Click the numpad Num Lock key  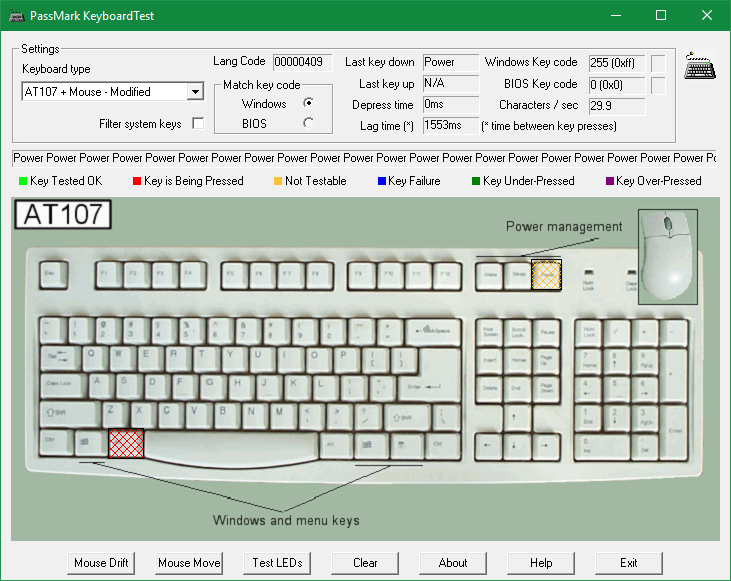[589, 333]
